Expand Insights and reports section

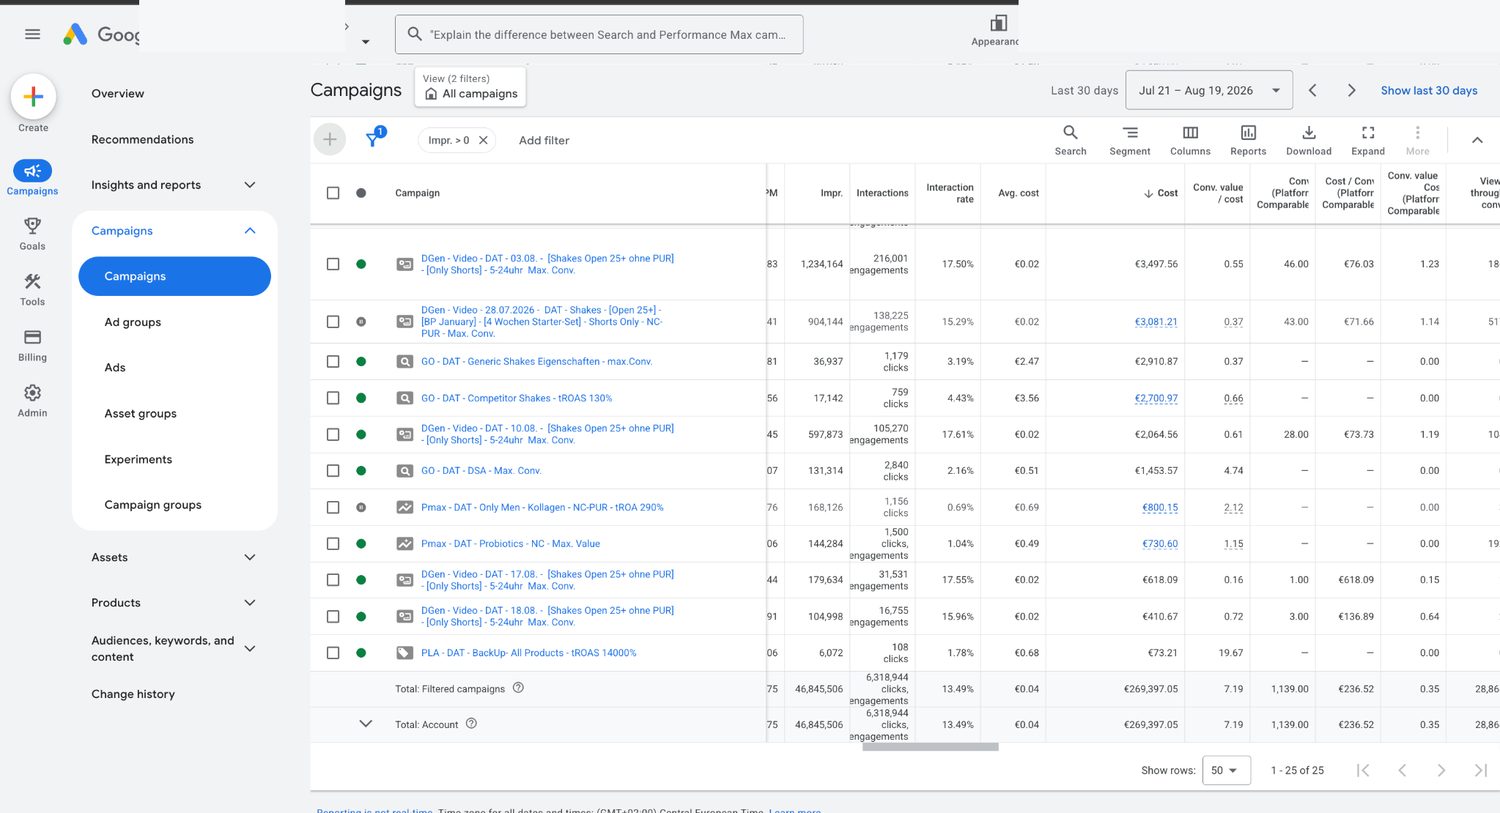coord(250,185)
